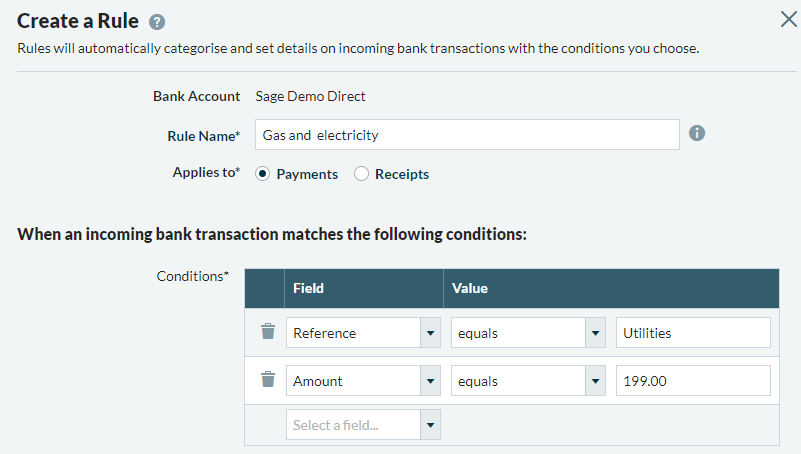The width and height of the screenshot is (801, 454).
Task: Click the Rule Name text field
Action: 467,134
